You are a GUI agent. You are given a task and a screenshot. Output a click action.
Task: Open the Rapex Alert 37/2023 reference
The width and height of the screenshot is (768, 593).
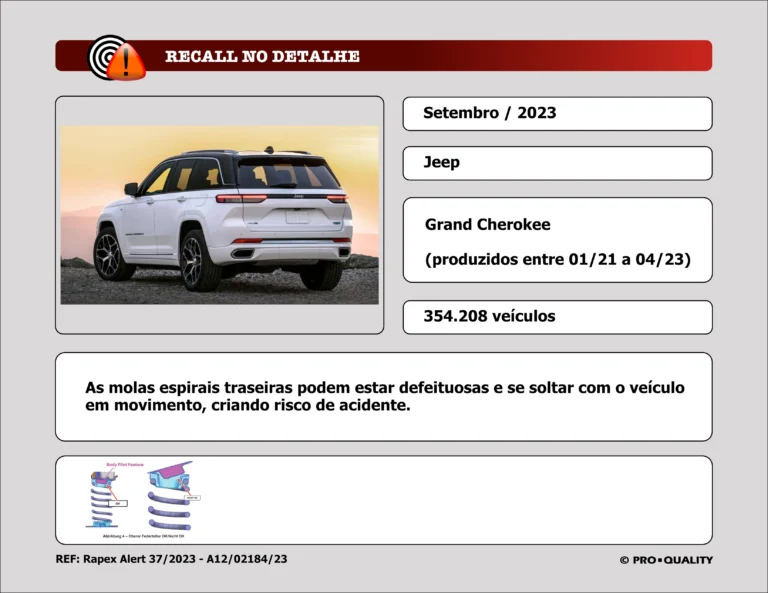(x=171, y=559)
